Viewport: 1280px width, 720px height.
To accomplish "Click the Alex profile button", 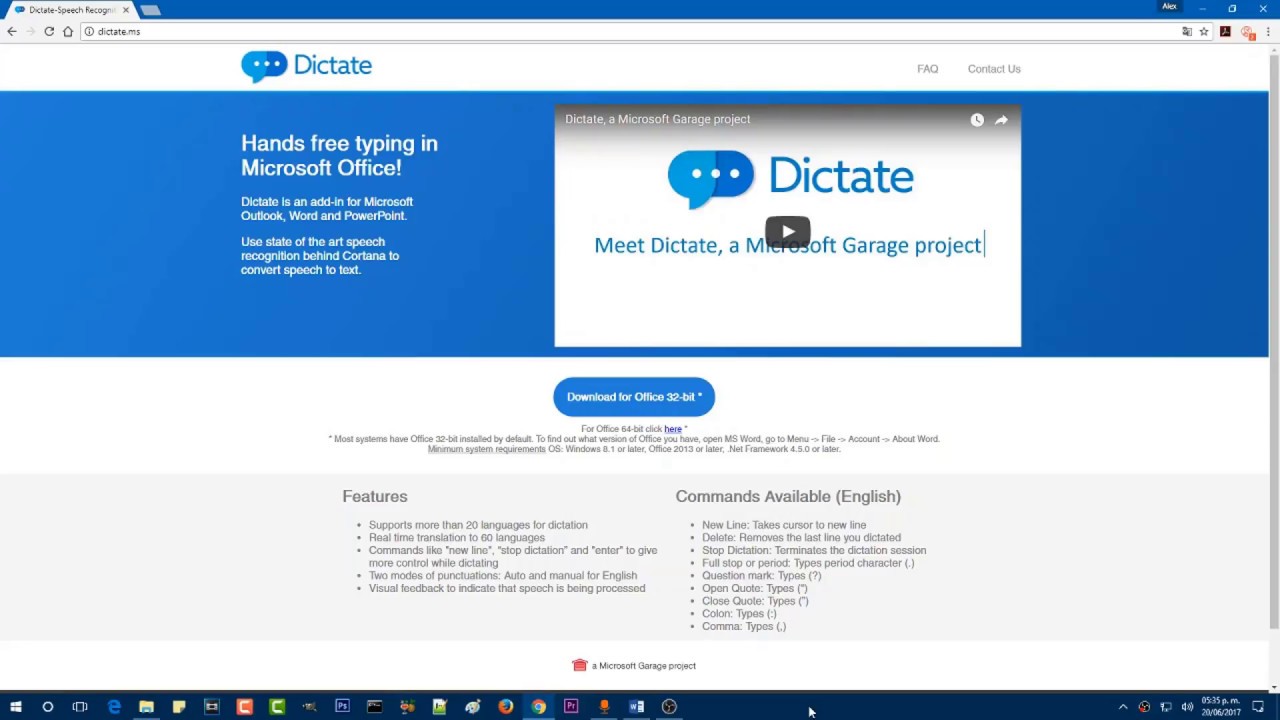I will click(x=1169, y=7).
